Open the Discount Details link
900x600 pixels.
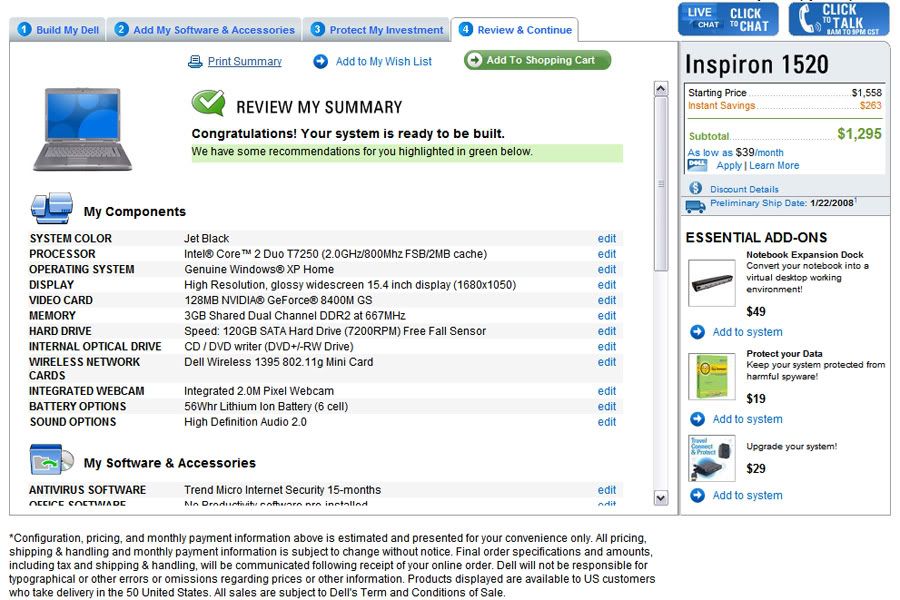pyautogui.click(x=744, y=189)
